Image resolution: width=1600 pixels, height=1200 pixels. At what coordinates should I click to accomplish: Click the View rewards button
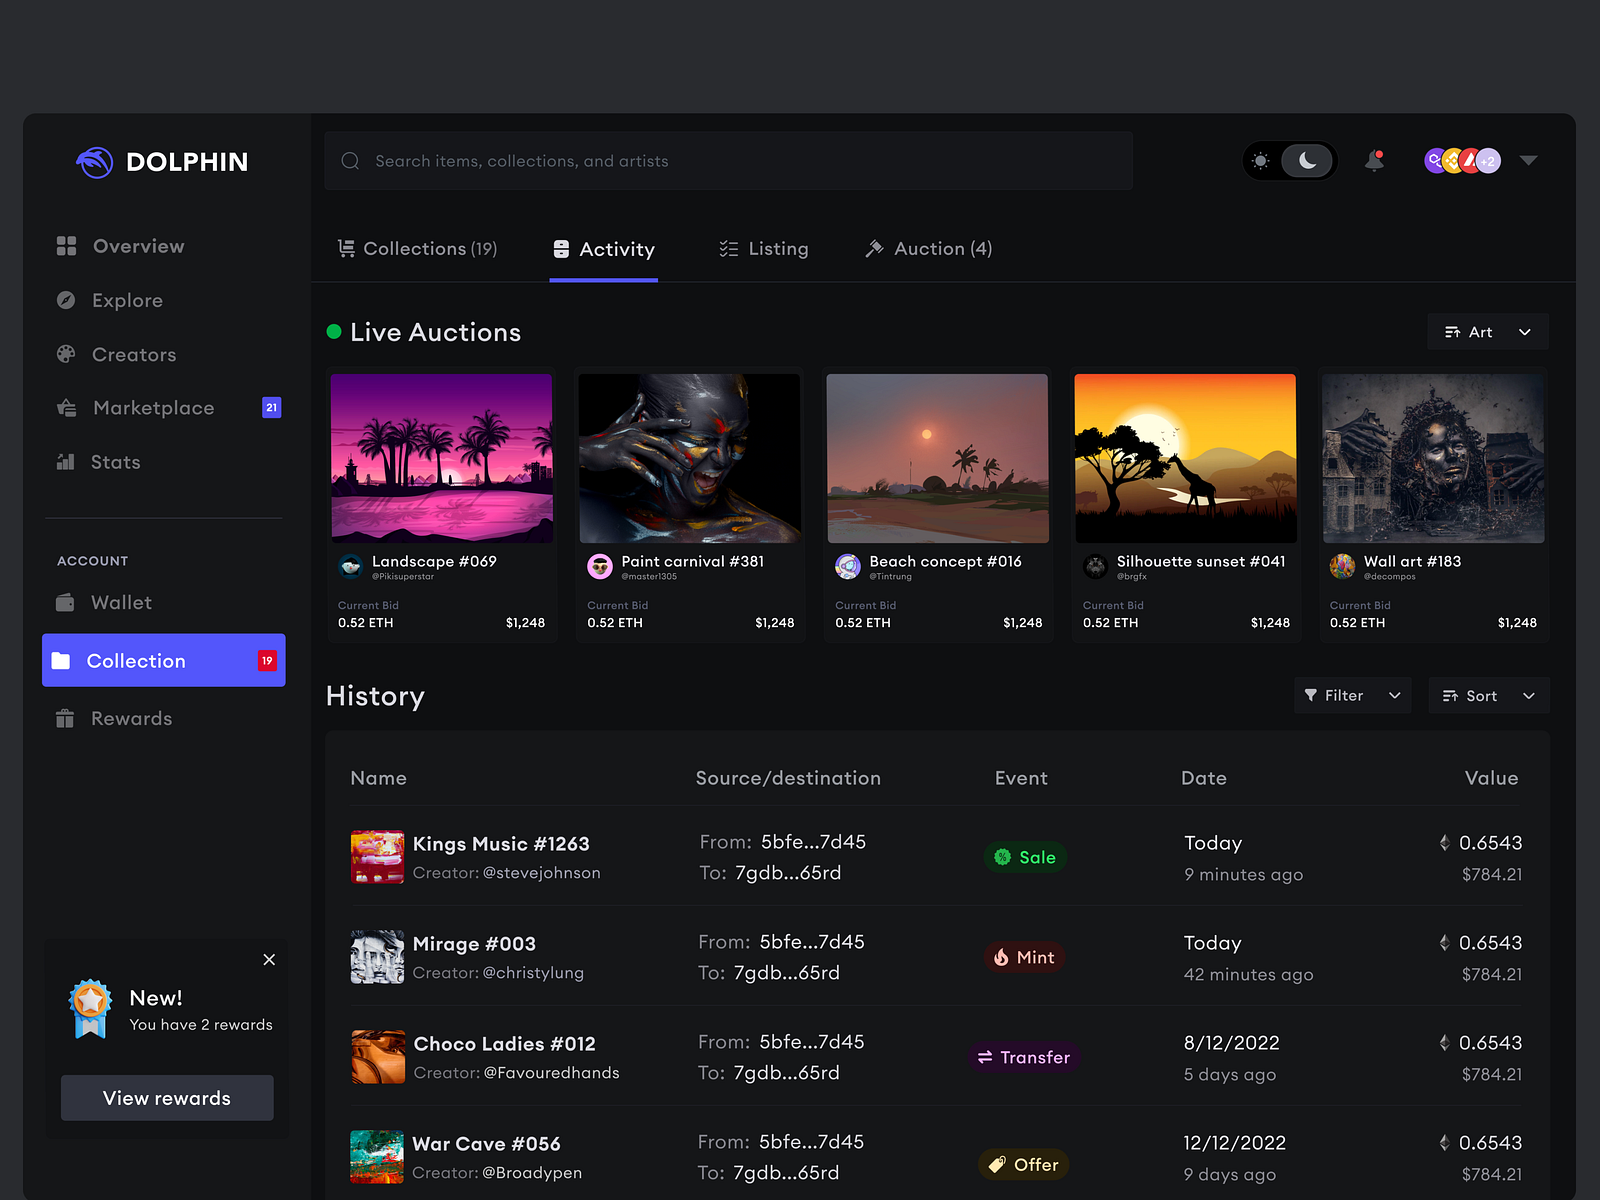tap(166, 1097)
